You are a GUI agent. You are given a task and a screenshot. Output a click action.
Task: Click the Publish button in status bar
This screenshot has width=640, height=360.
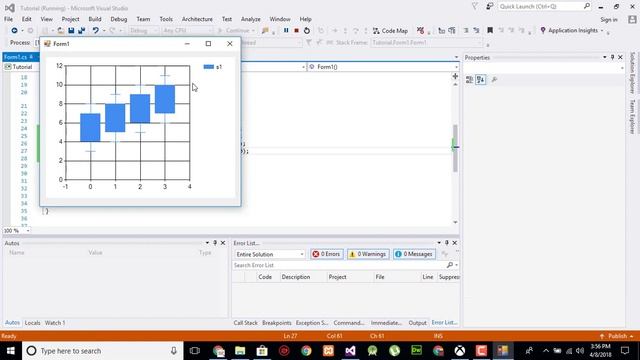(617, 336)
